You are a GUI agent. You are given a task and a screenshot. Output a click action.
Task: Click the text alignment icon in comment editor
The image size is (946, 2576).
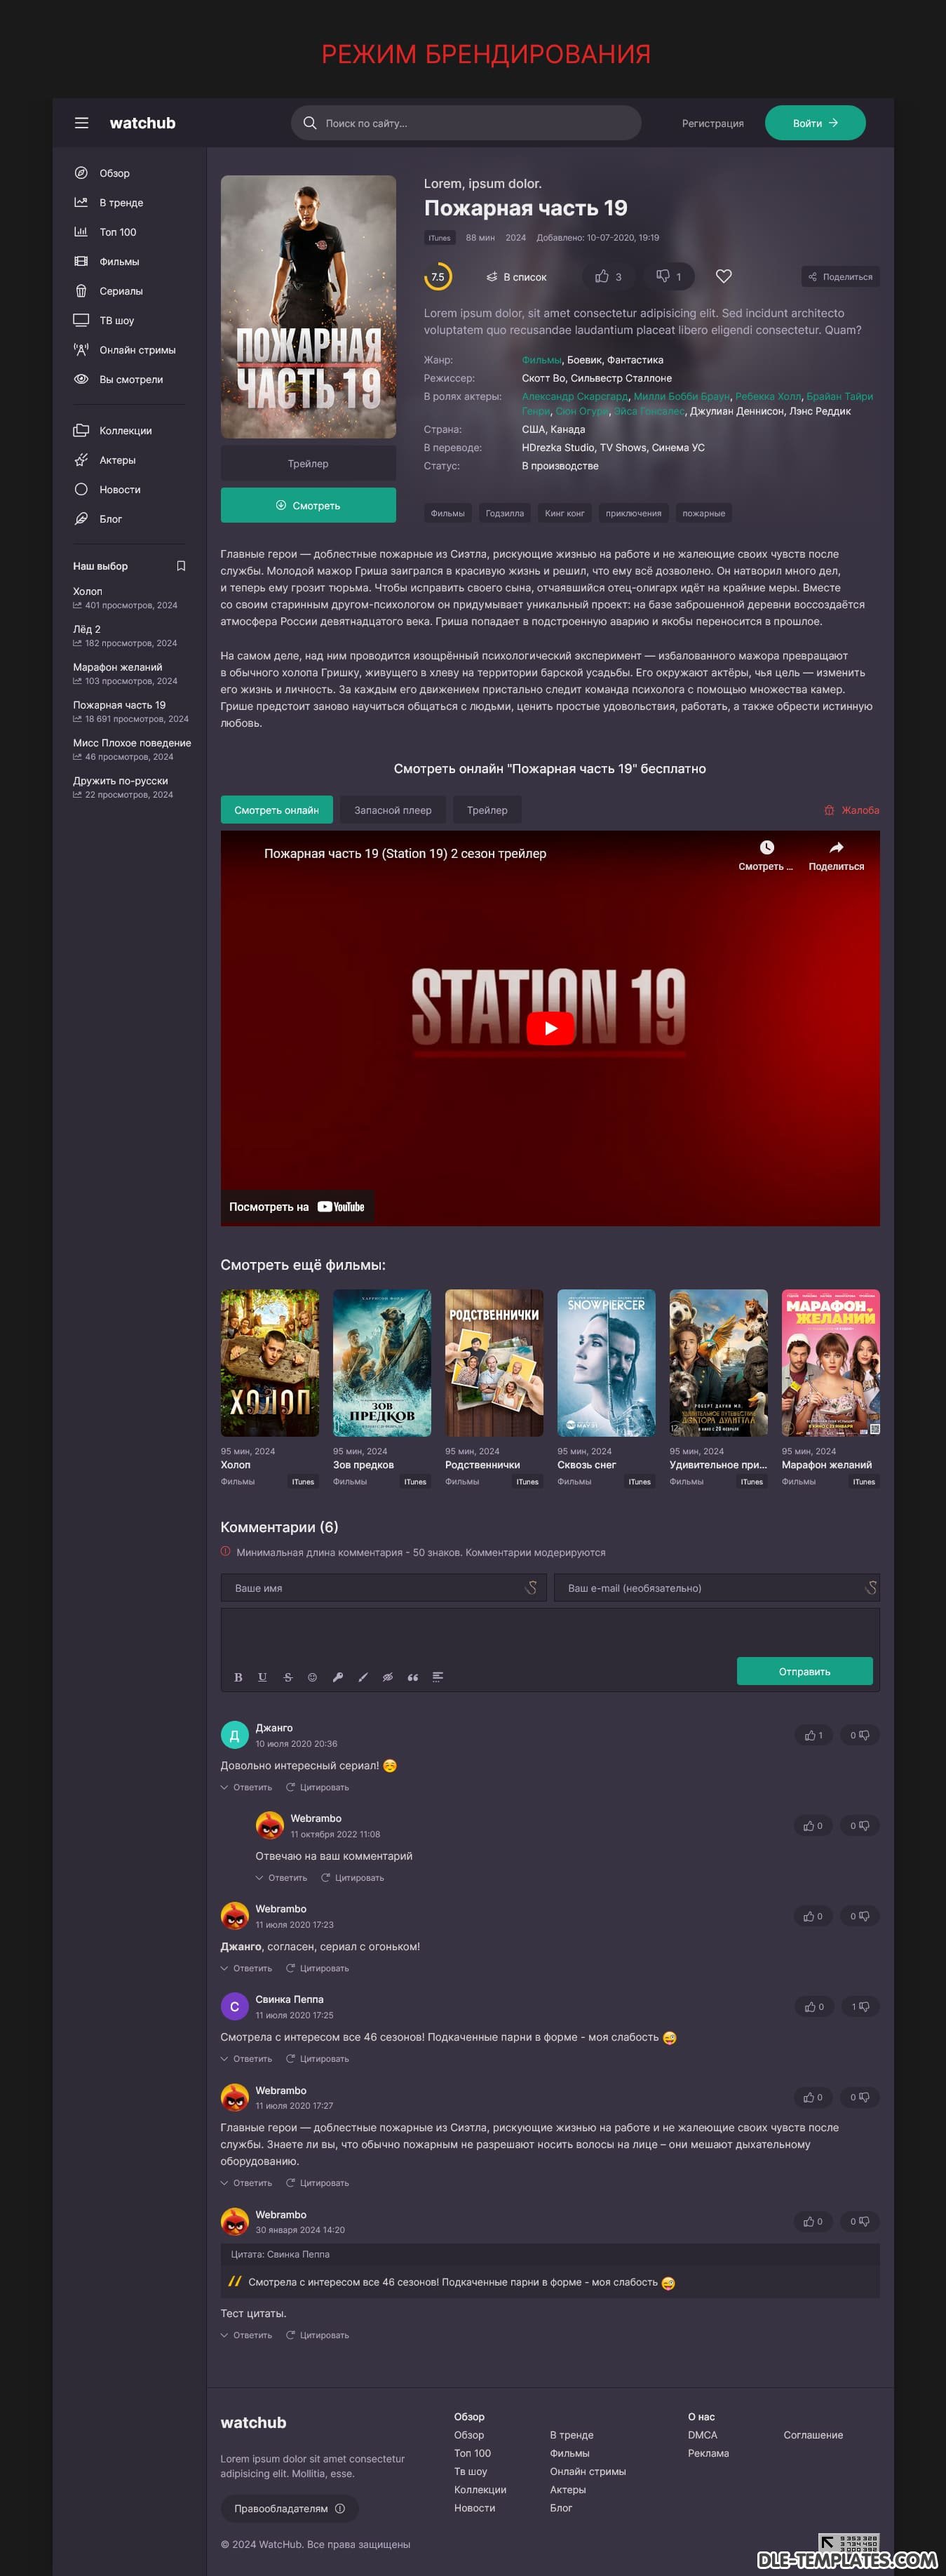437,1677
